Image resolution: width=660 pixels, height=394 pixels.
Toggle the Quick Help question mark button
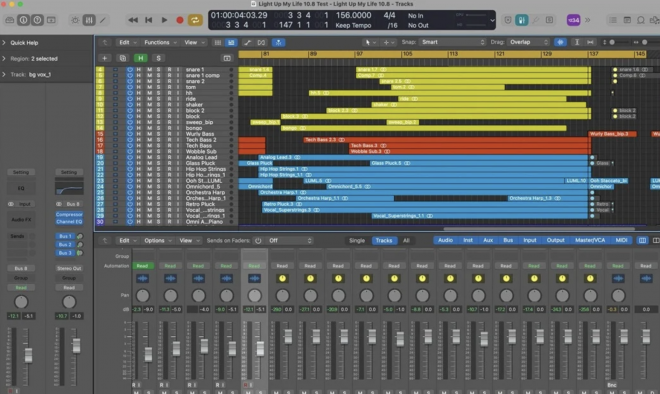pos(37,20)
